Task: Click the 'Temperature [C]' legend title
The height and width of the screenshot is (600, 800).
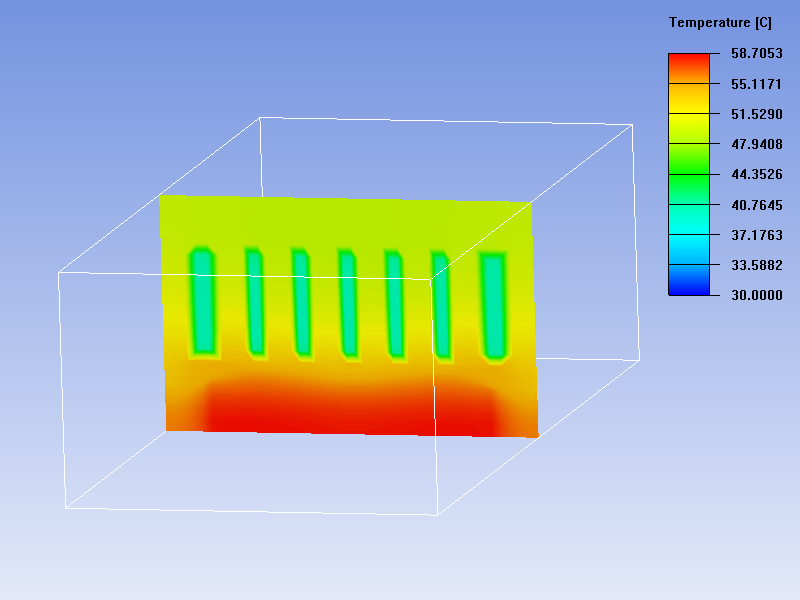Action: [x=720, y=23]
